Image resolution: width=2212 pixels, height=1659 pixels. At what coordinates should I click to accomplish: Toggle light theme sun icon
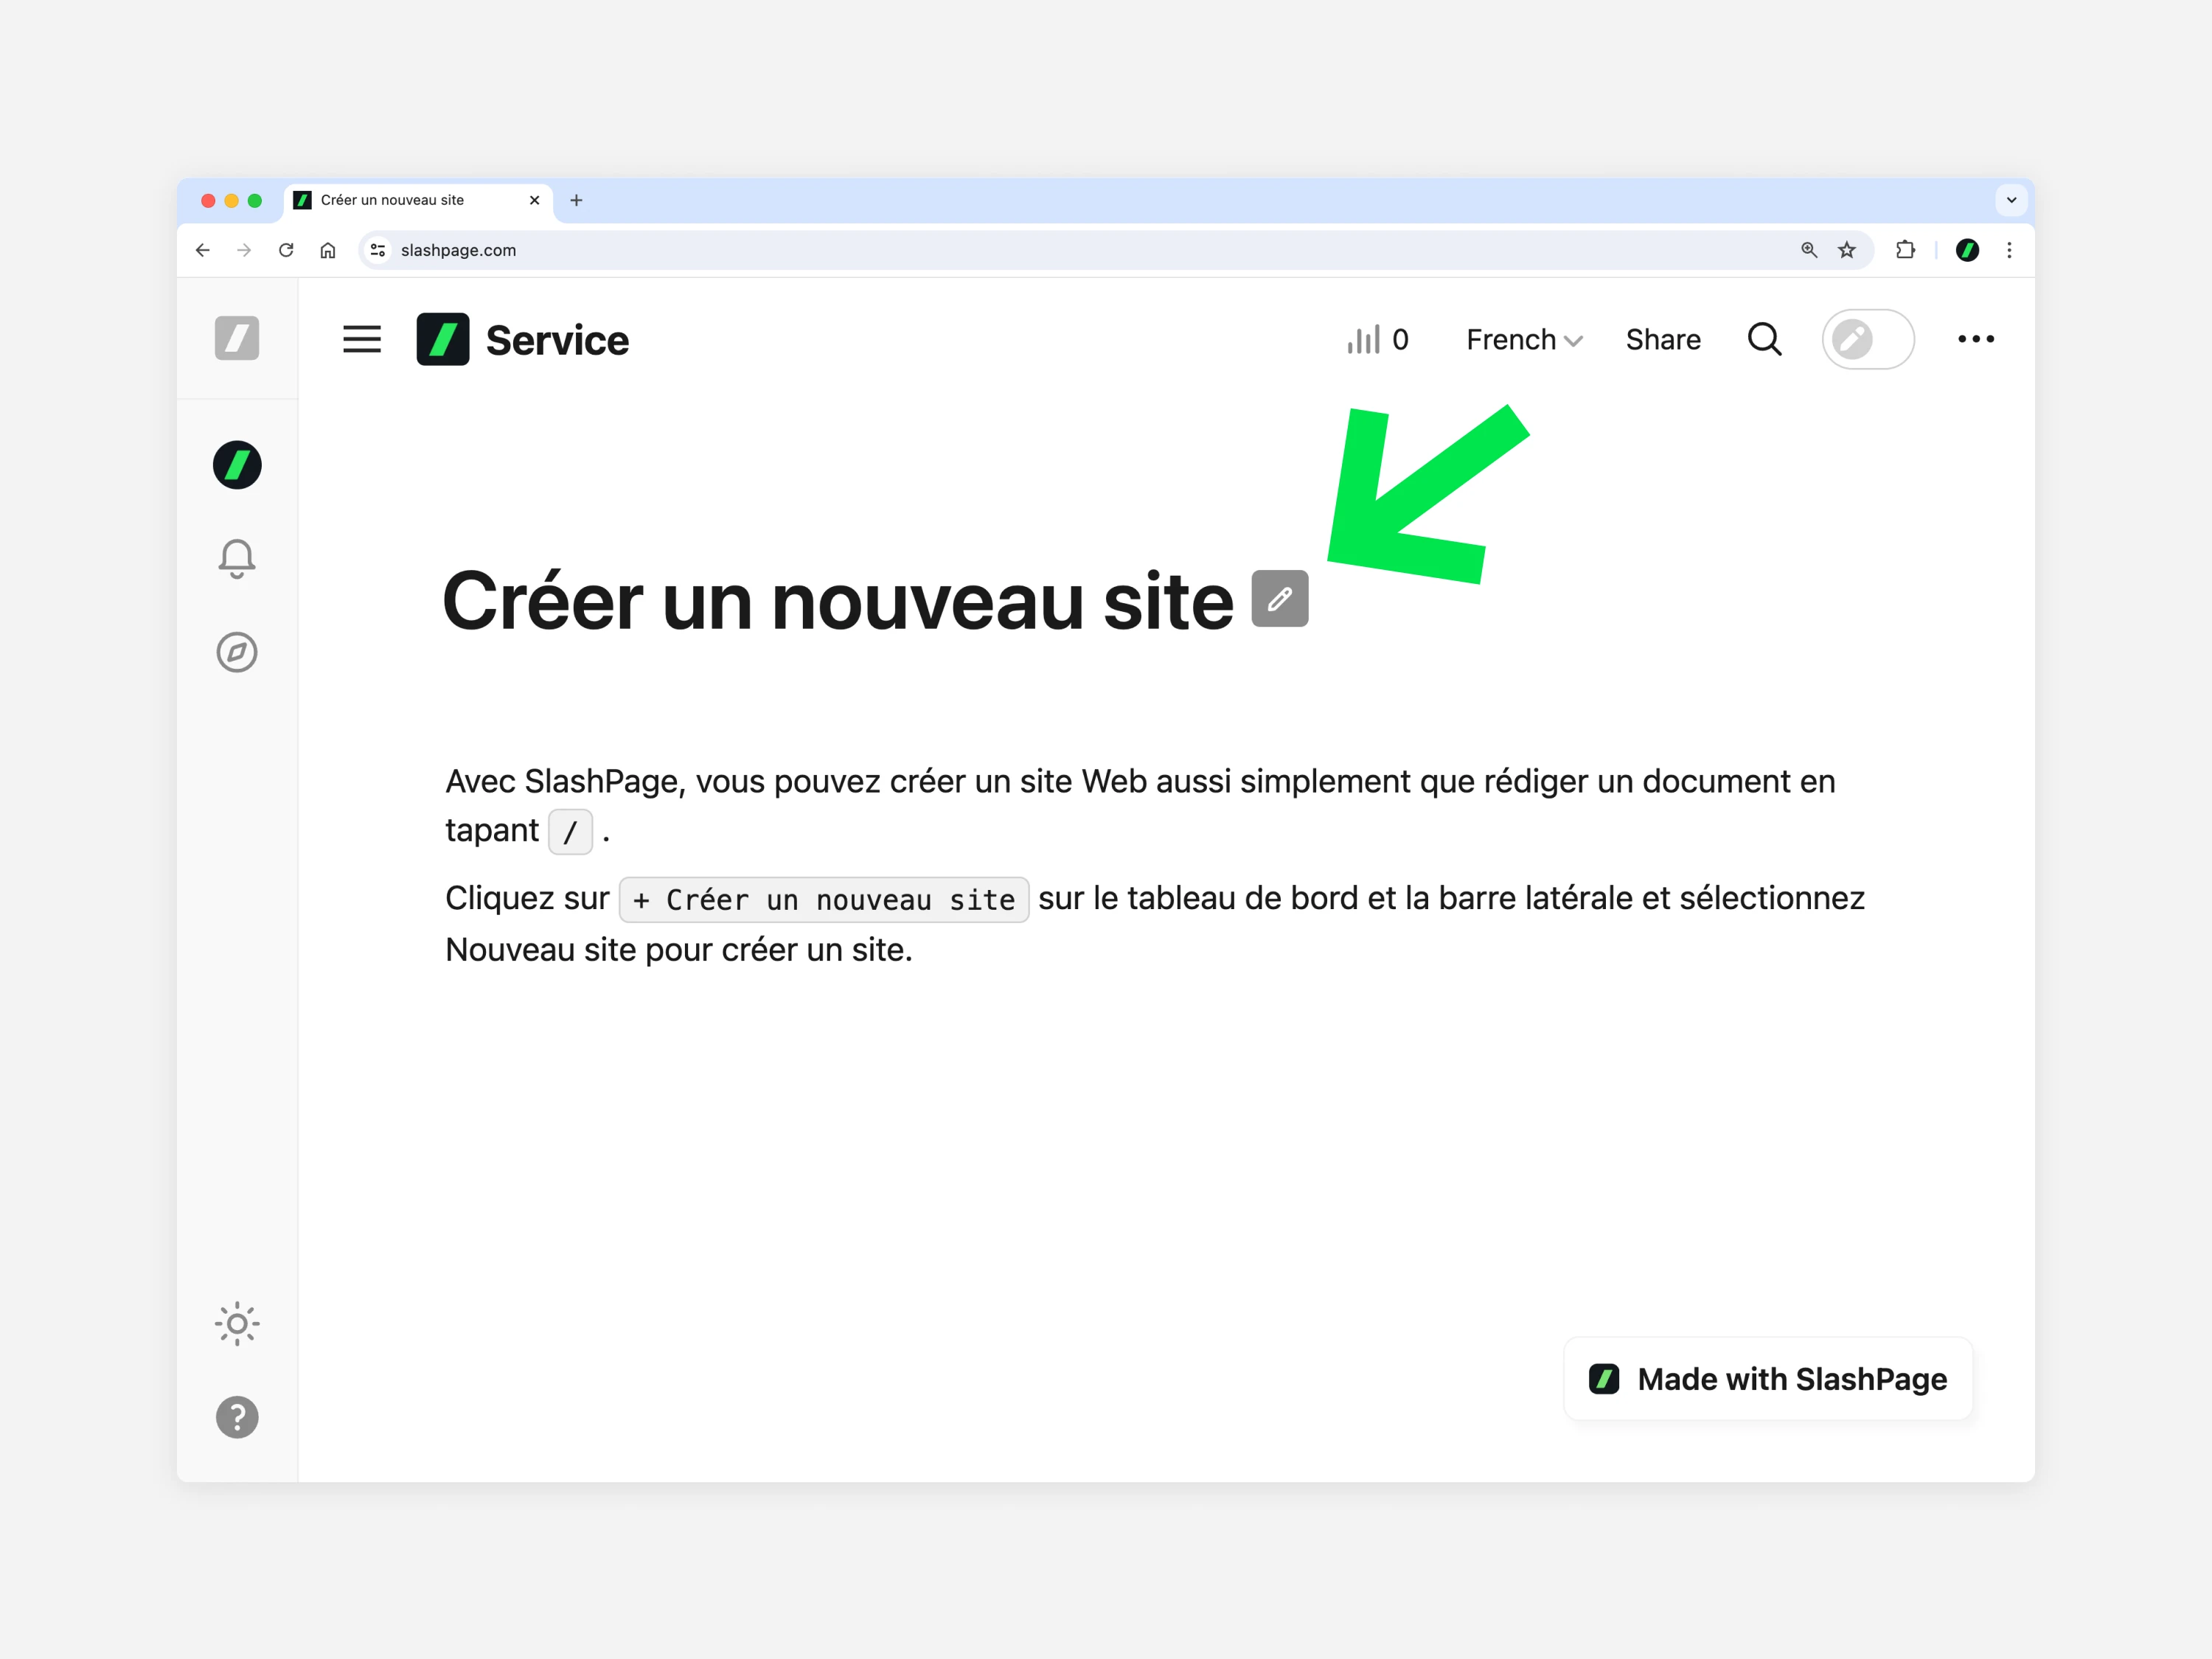coord(237,1324)
